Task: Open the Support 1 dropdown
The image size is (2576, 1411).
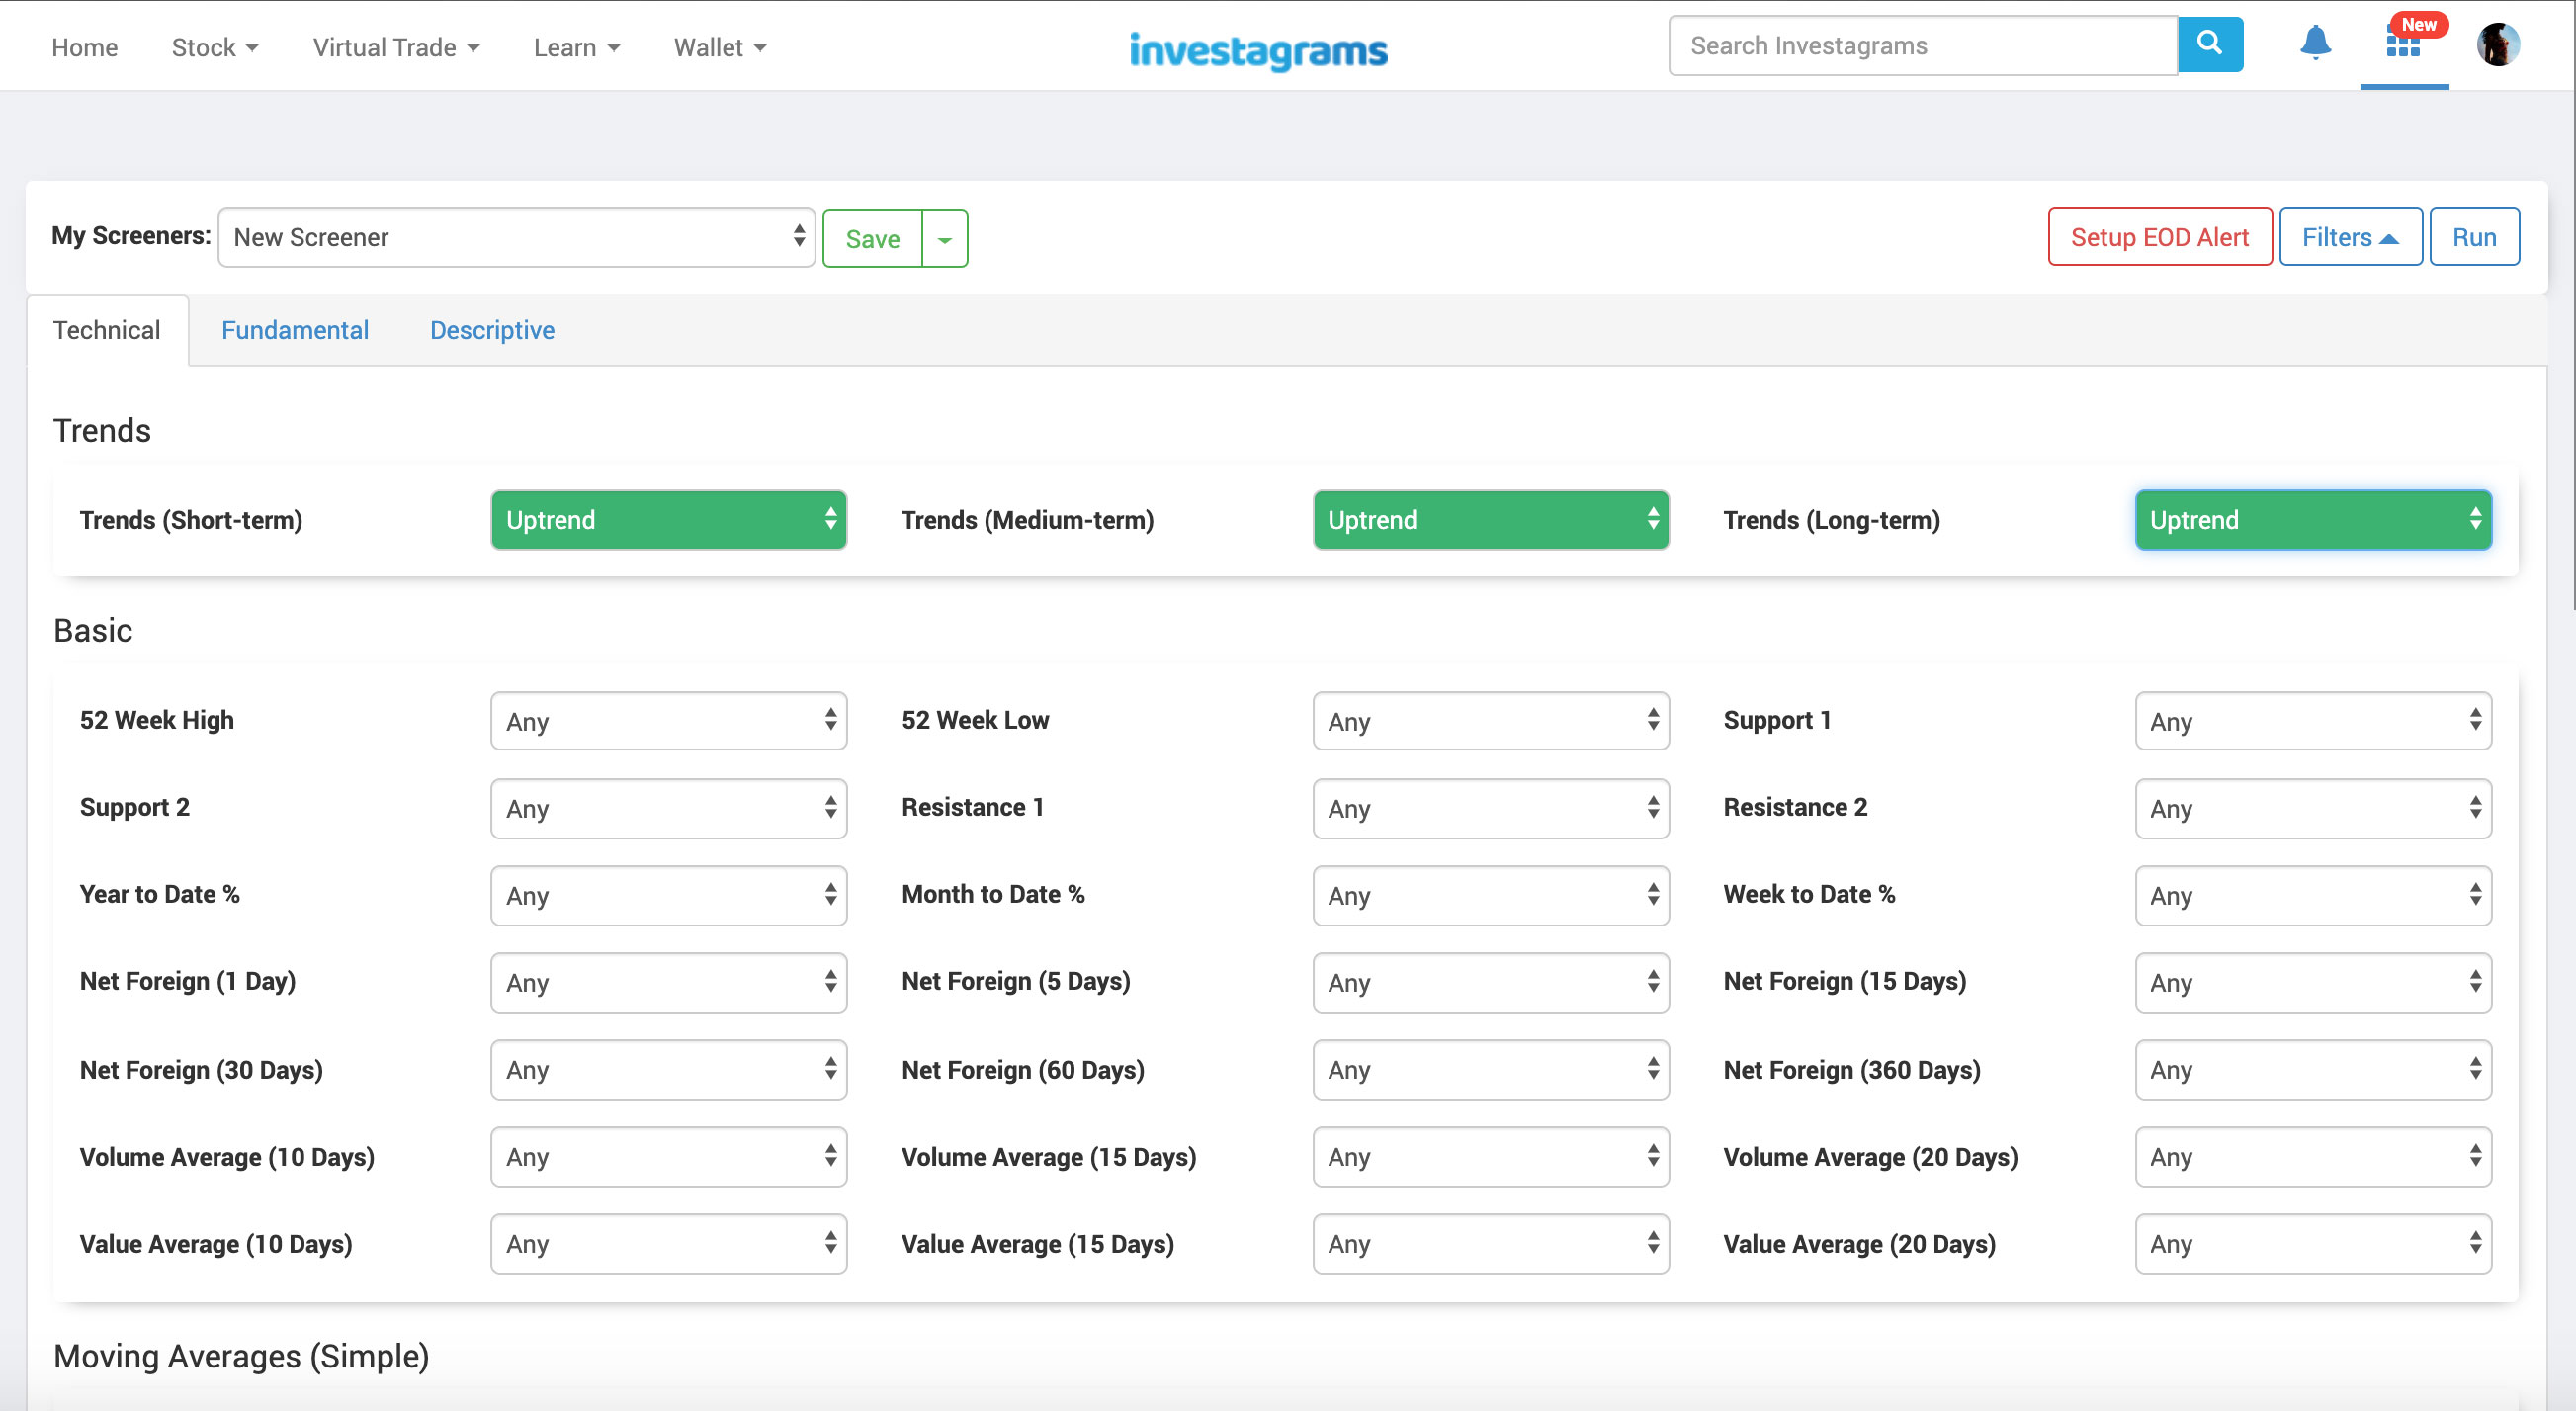Action: 2313,721
